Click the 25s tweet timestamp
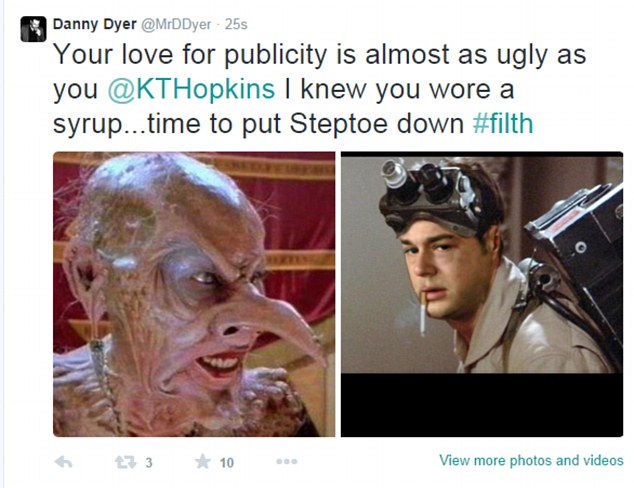The image size is (634, 488). coord(236,24)
